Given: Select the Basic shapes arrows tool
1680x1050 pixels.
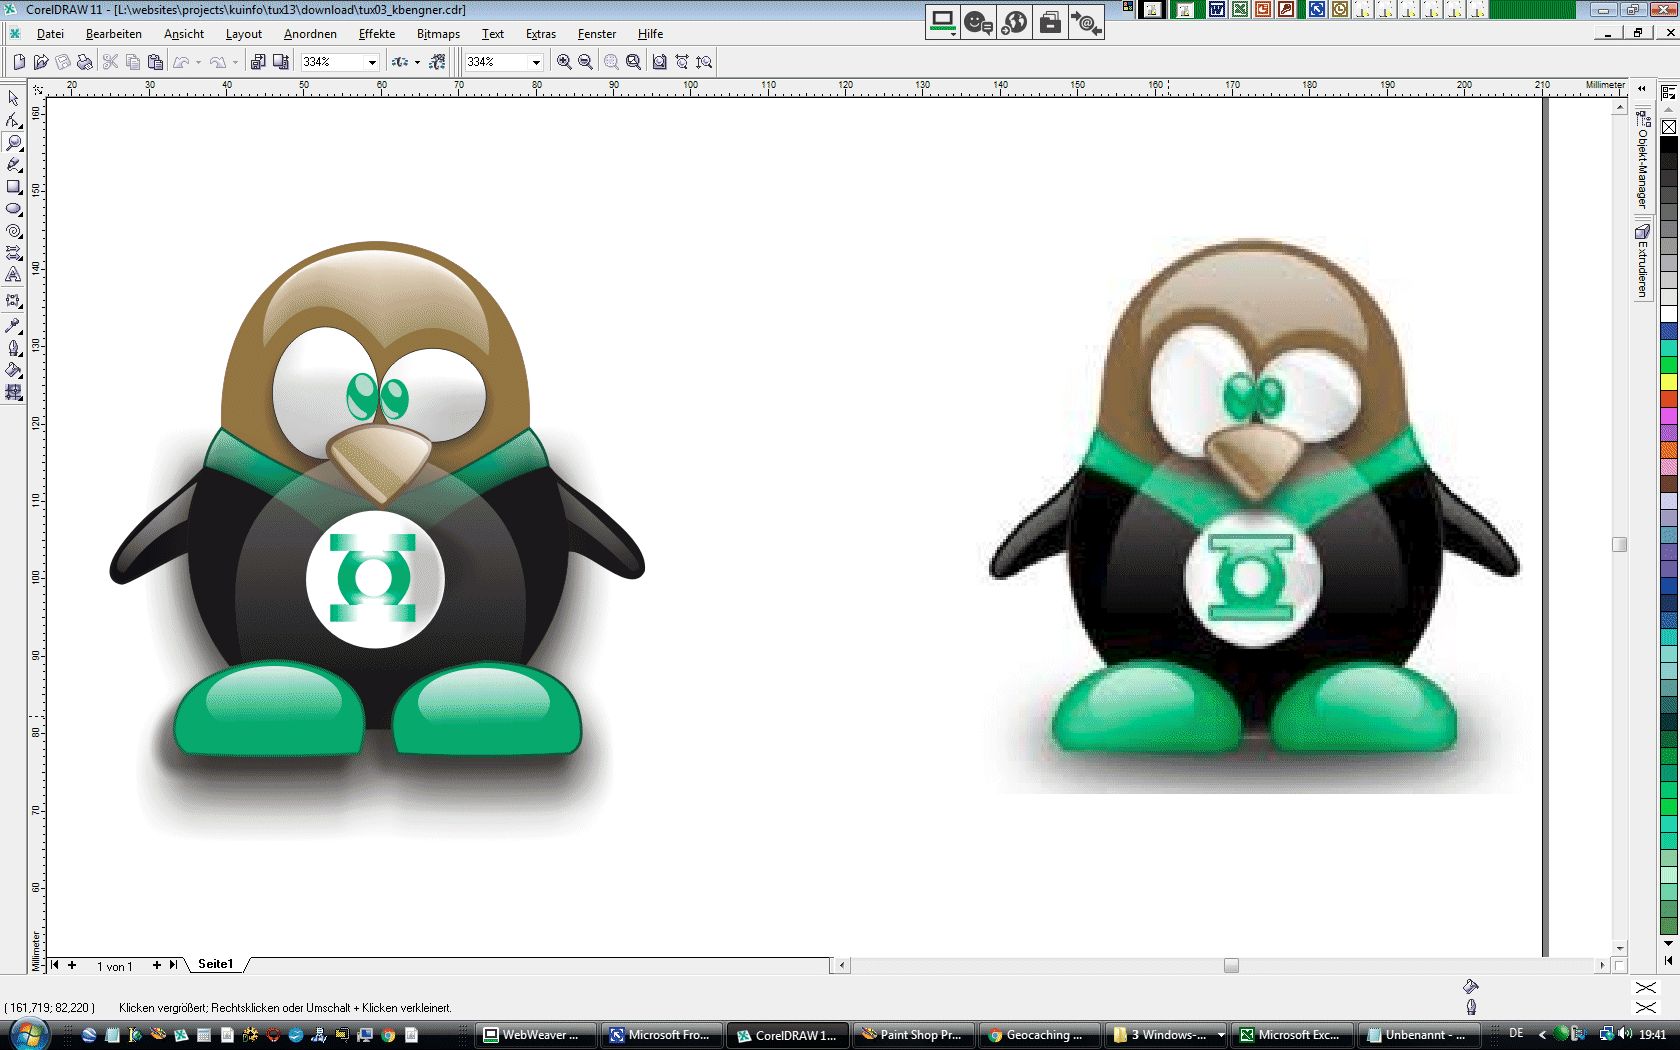Looking at the screenshot, I should coord(13,253).
